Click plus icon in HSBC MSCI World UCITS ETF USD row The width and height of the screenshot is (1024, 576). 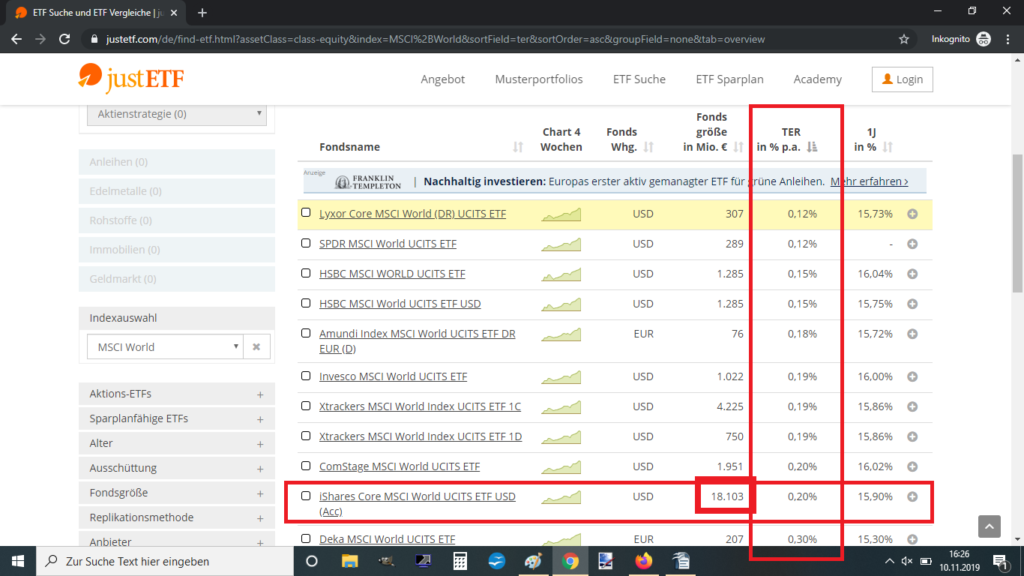[912, 304]
